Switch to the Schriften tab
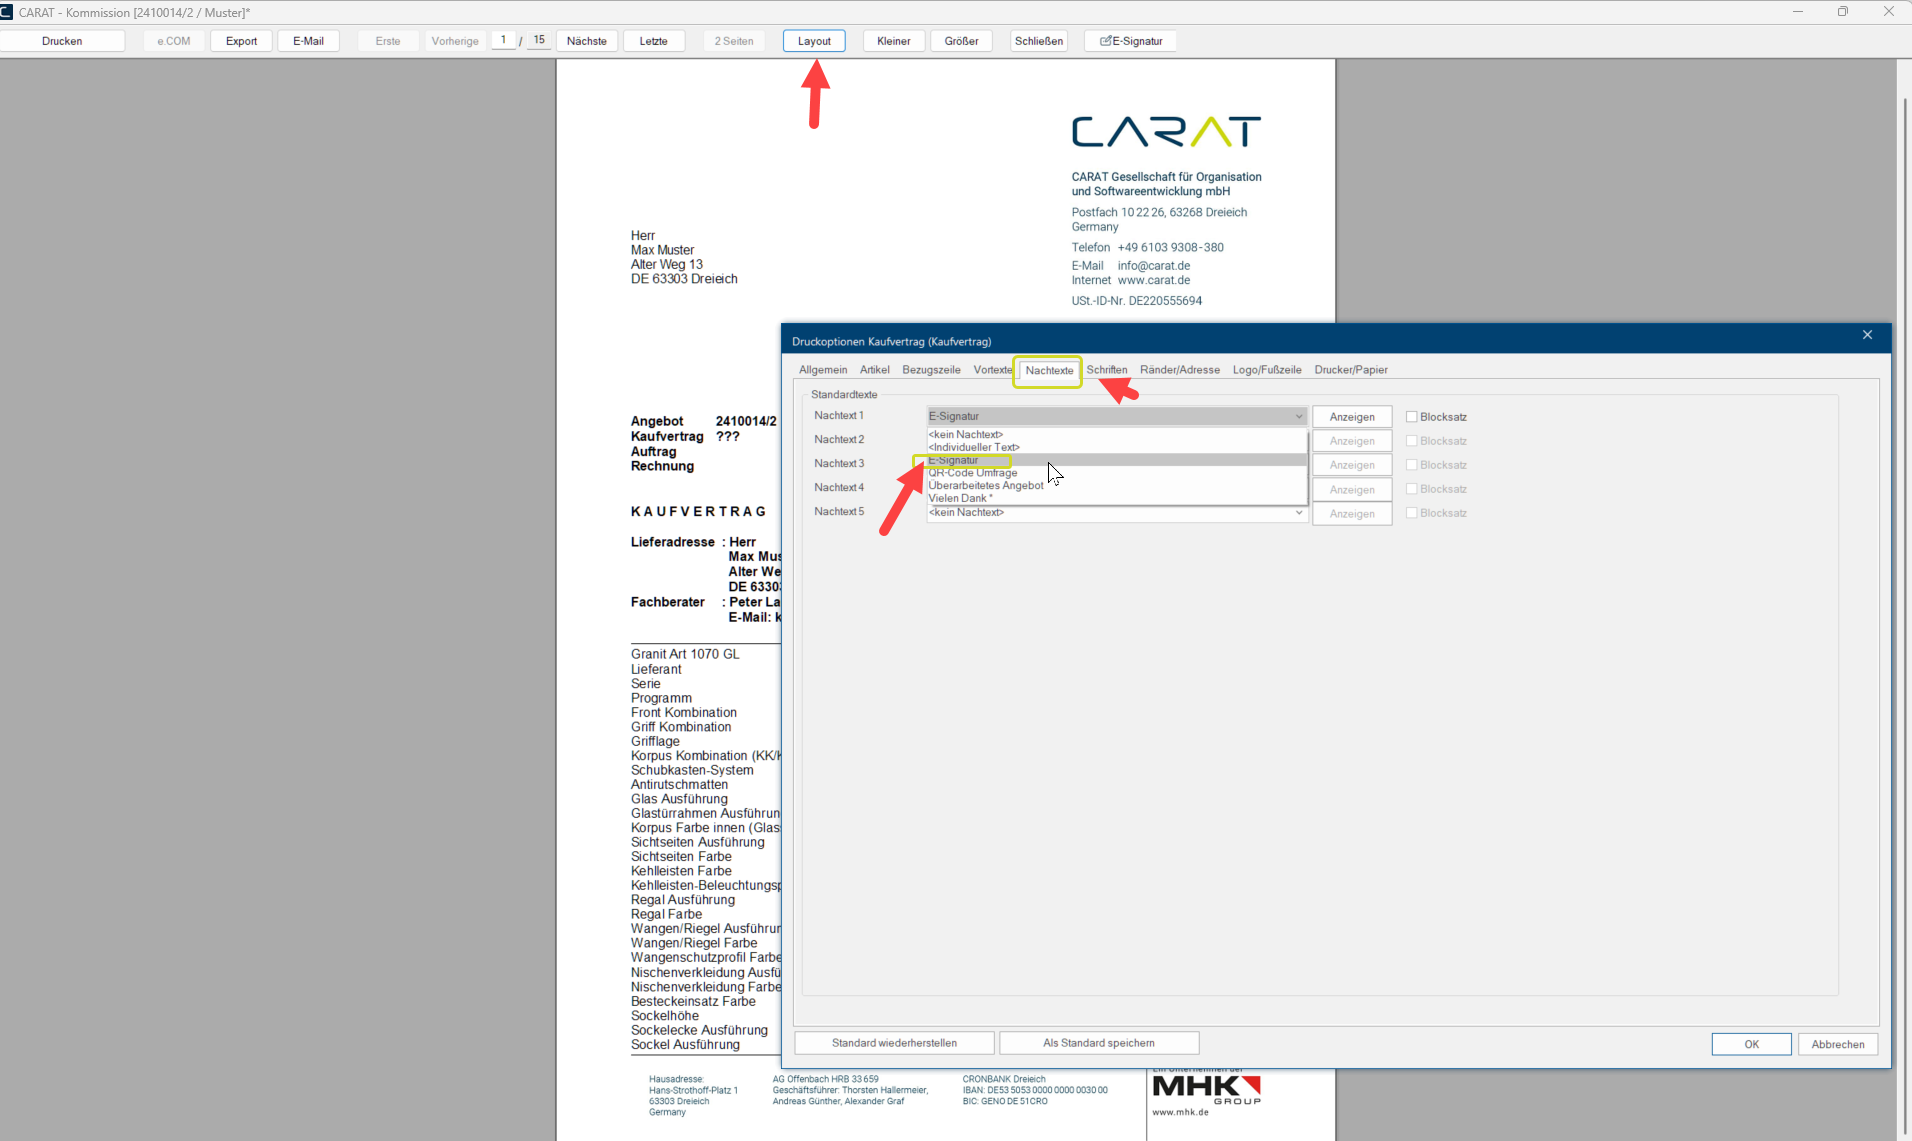This screenshot has width=1912, height=1141. tap(1106, 370)
